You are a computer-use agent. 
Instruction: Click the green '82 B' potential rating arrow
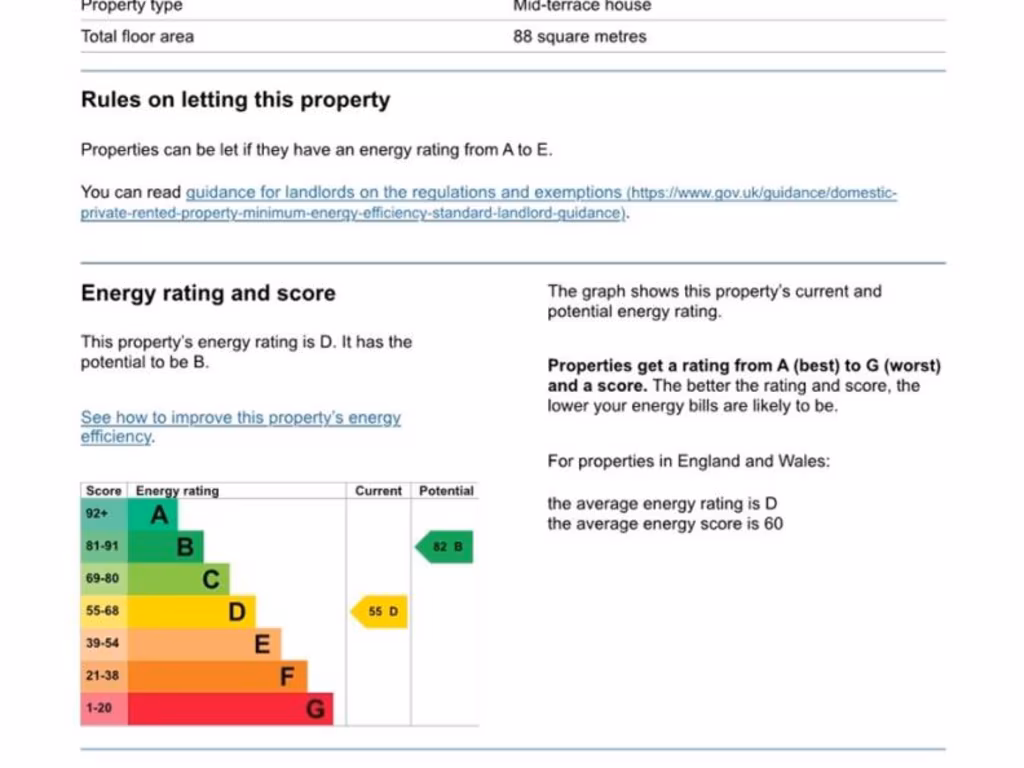tap(445, 547)
